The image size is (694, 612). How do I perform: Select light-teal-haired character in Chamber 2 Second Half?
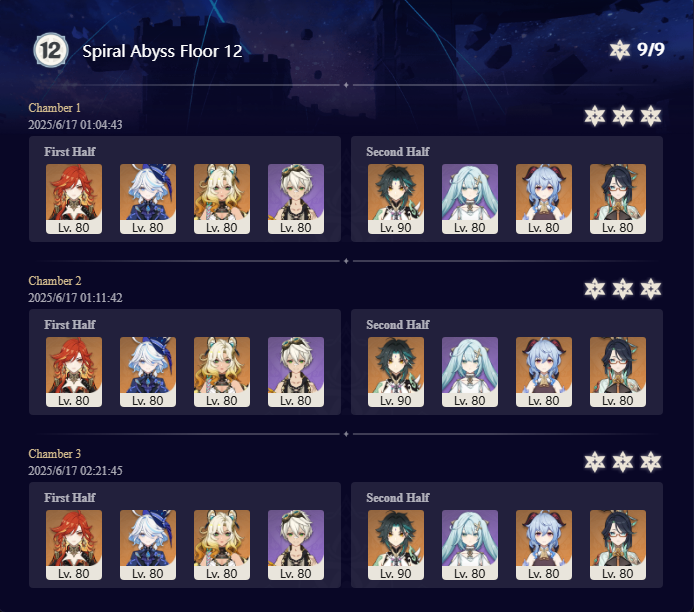click(x=470, y=372)
